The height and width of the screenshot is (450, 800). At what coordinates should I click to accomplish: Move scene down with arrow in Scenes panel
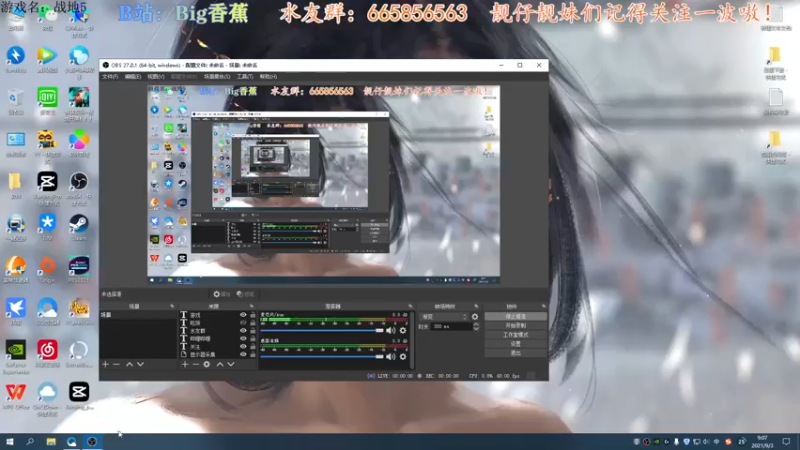pos(140,364)
